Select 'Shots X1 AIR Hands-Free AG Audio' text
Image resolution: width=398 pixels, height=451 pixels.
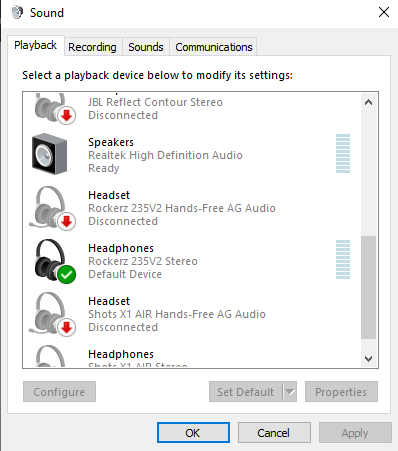177,314
